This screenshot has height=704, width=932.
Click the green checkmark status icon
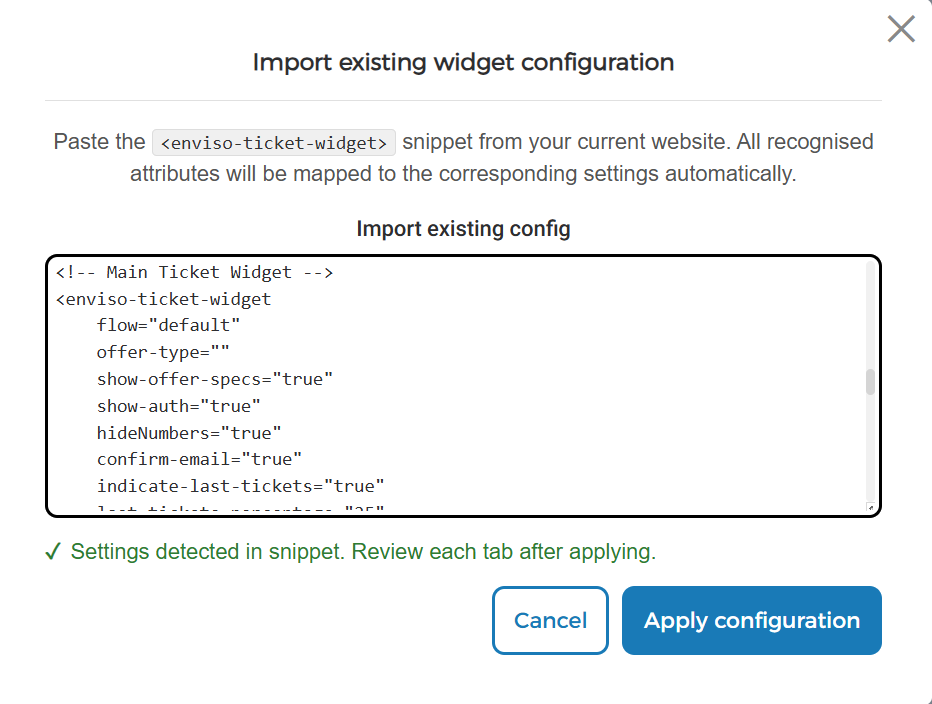53,552
